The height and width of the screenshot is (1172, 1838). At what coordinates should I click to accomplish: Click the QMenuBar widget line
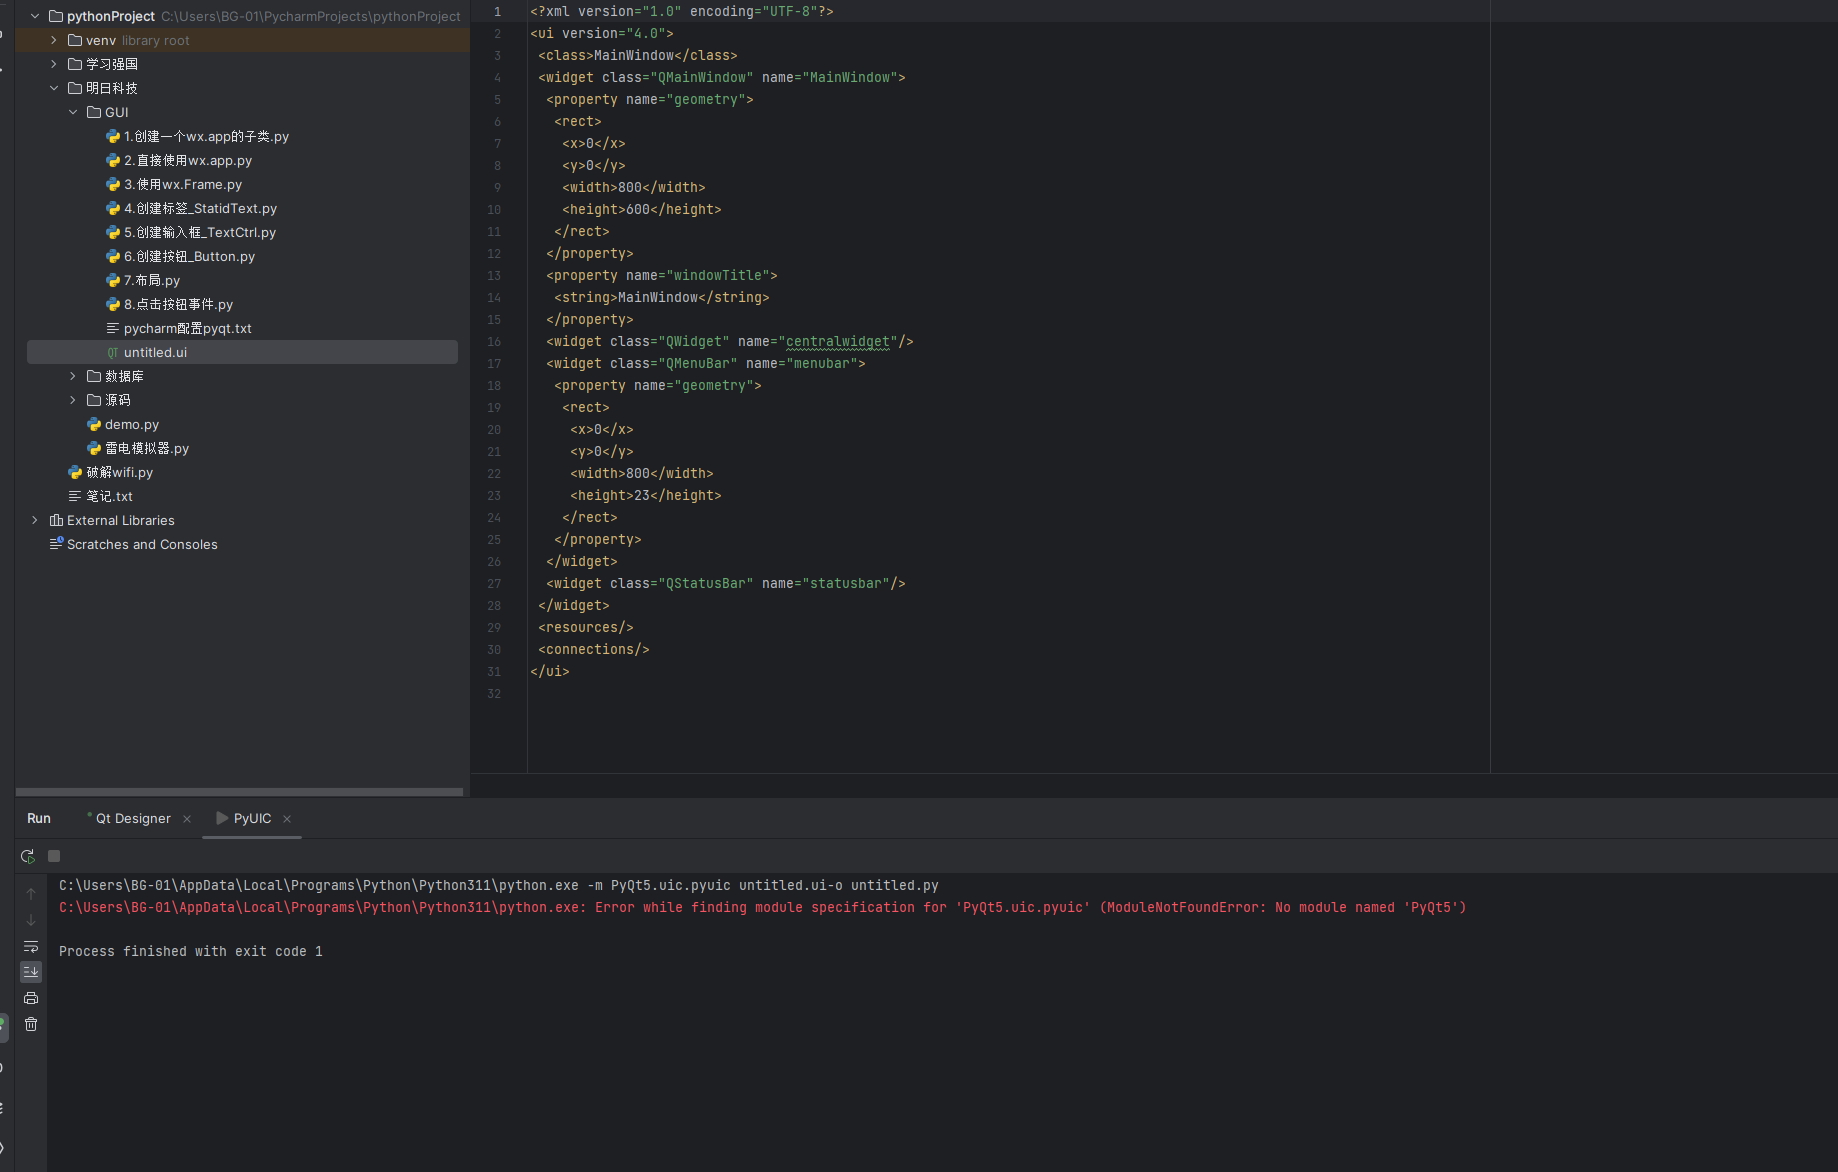click(706, 363)
